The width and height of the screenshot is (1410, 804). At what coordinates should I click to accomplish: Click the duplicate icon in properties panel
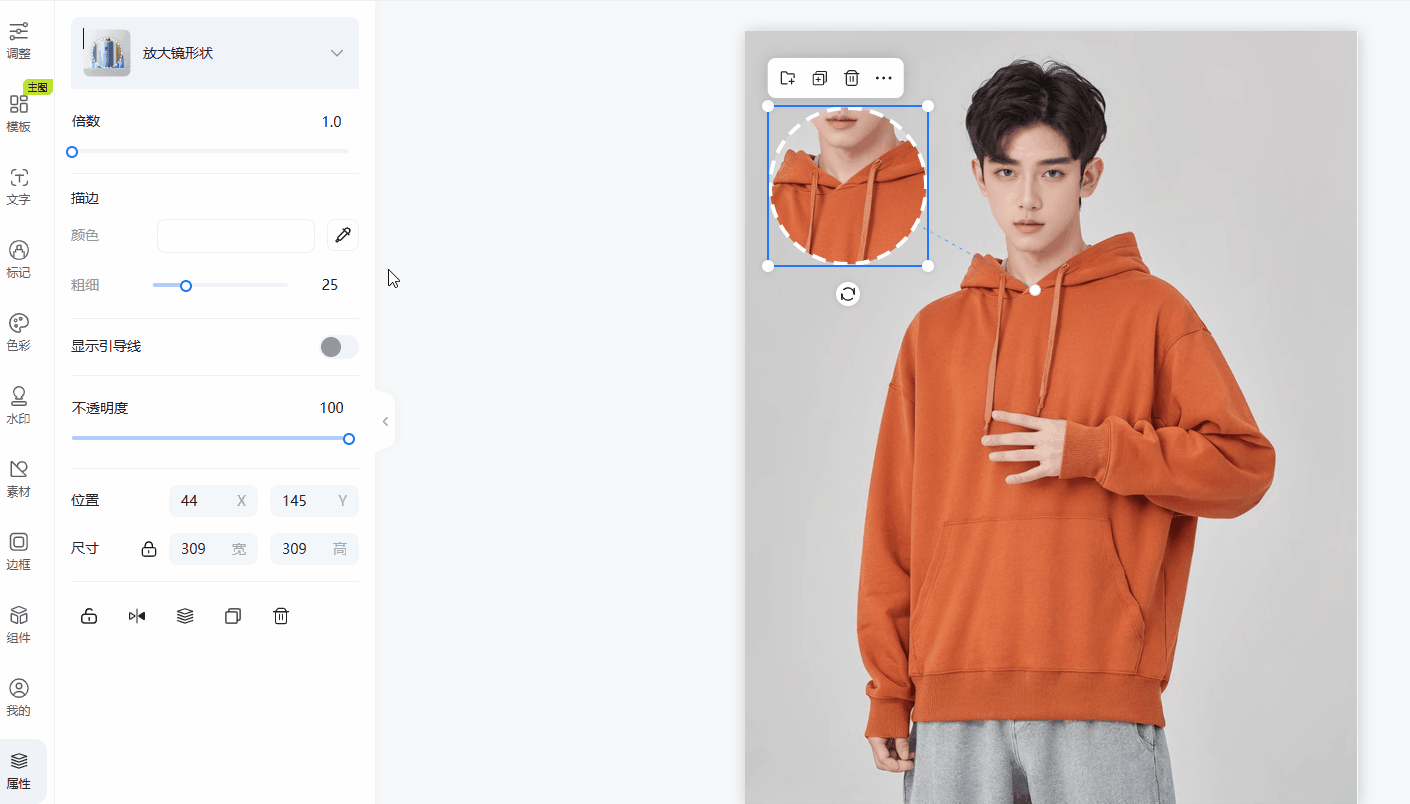pos(233,616)
